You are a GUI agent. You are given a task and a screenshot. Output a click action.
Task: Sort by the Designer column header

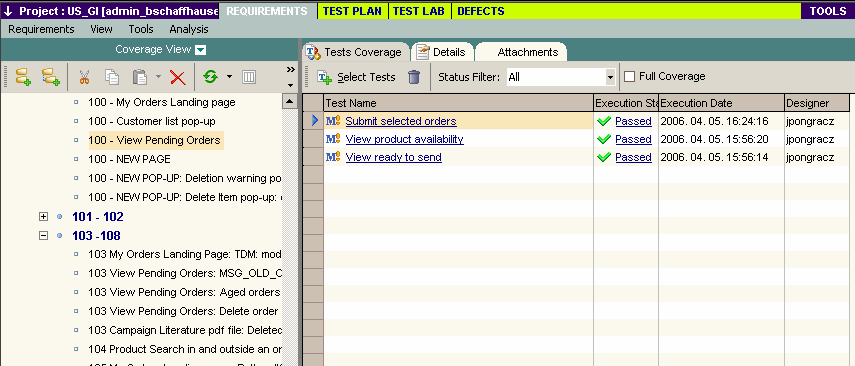coord(817,103)
